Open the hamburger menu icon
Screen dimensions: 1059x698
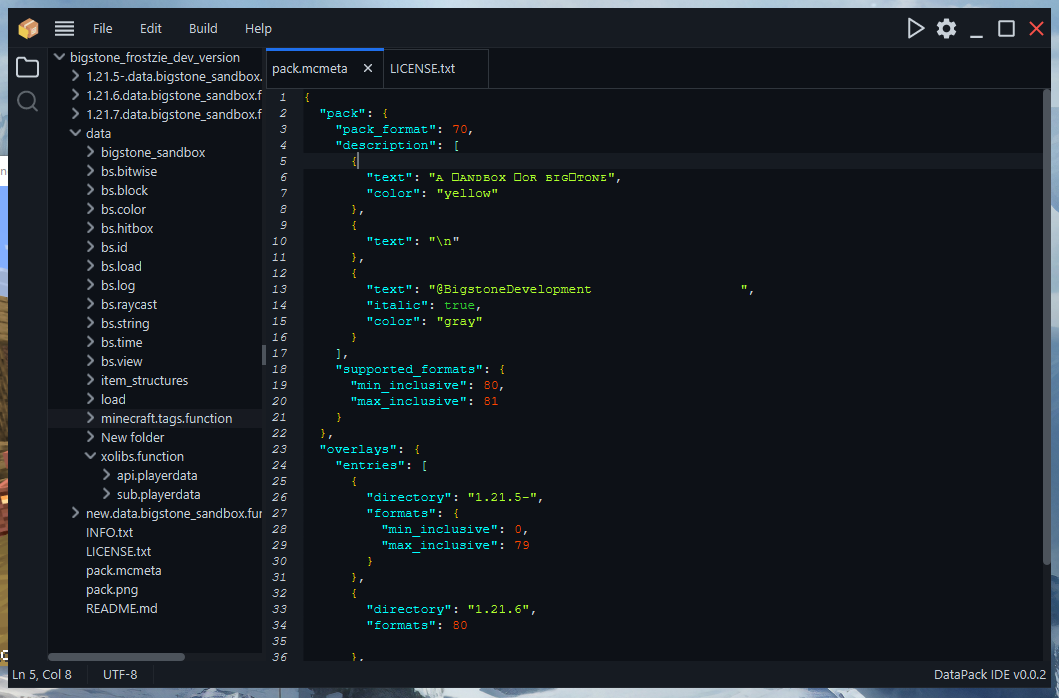coord(65,28)
